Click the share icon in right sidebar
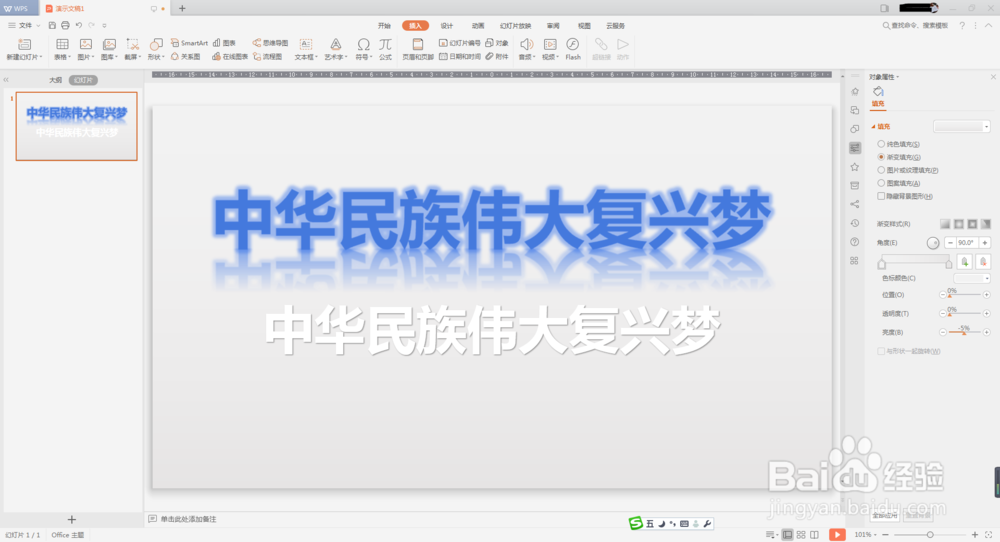Screen dimensions: 1000x542 click(855, 204)
